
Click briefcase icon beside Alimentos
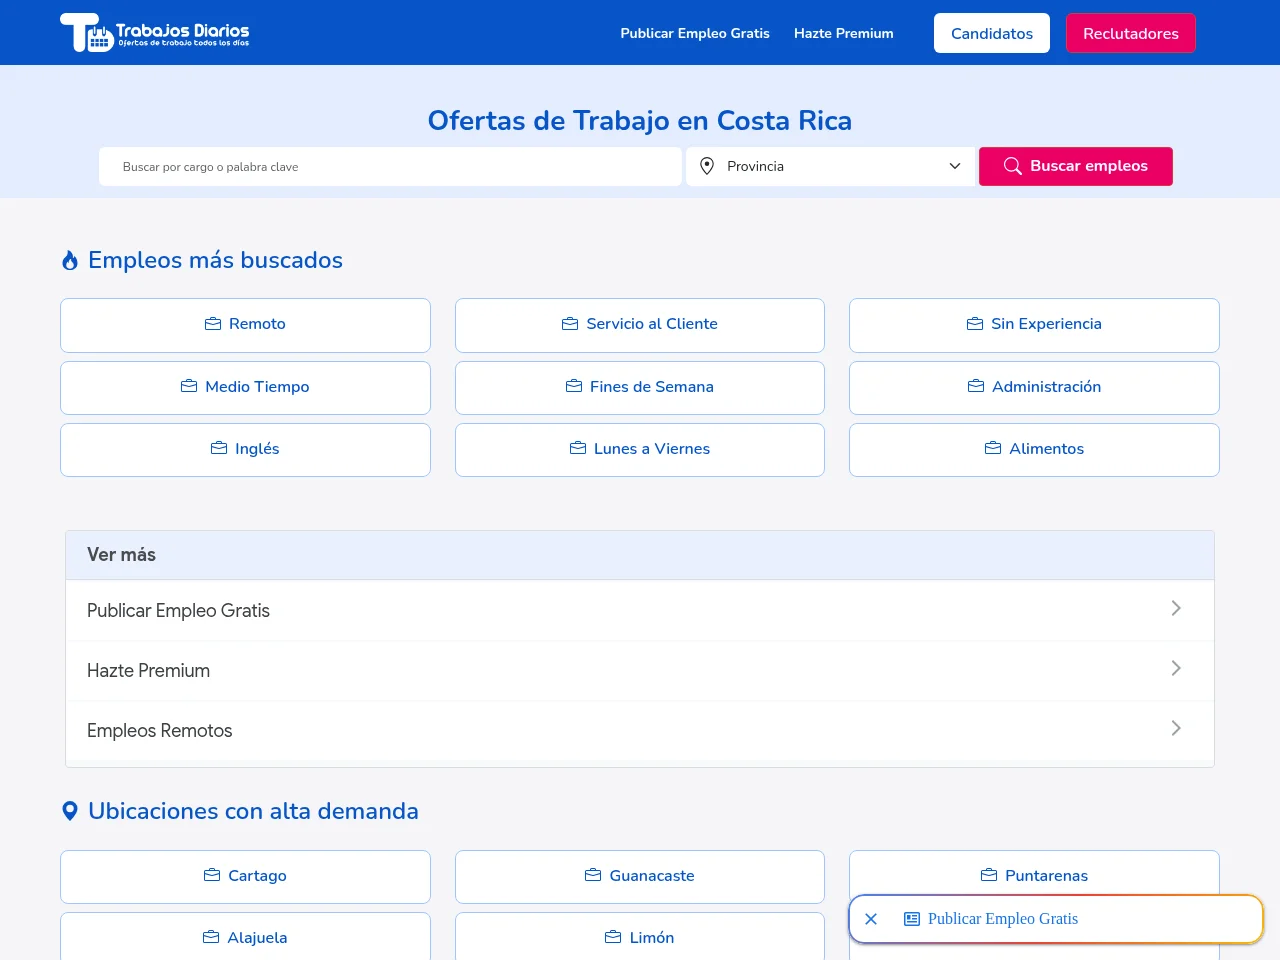coord(993,448)
